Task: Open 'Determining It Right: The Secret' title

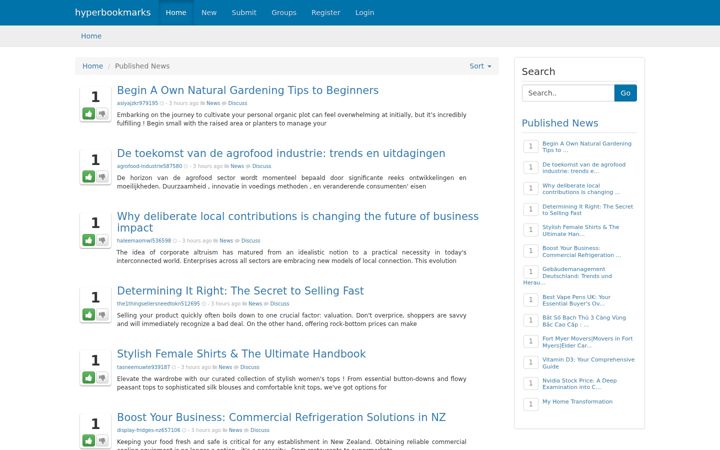Action: pyautogui.click(x=240, y=291)
